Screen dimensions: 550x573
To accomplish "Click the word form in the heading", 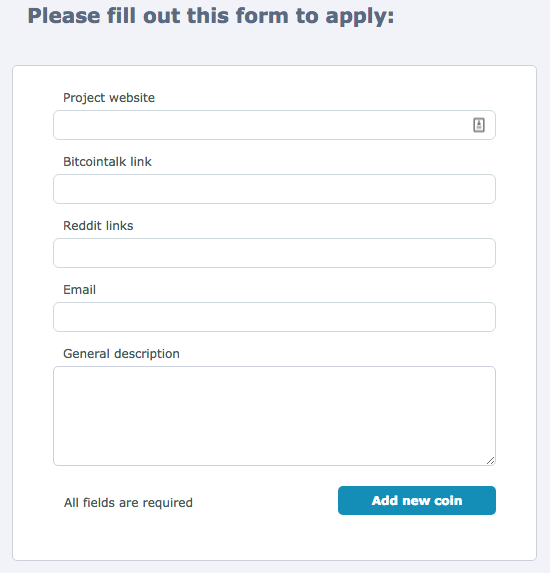I will tap(262, 16).
